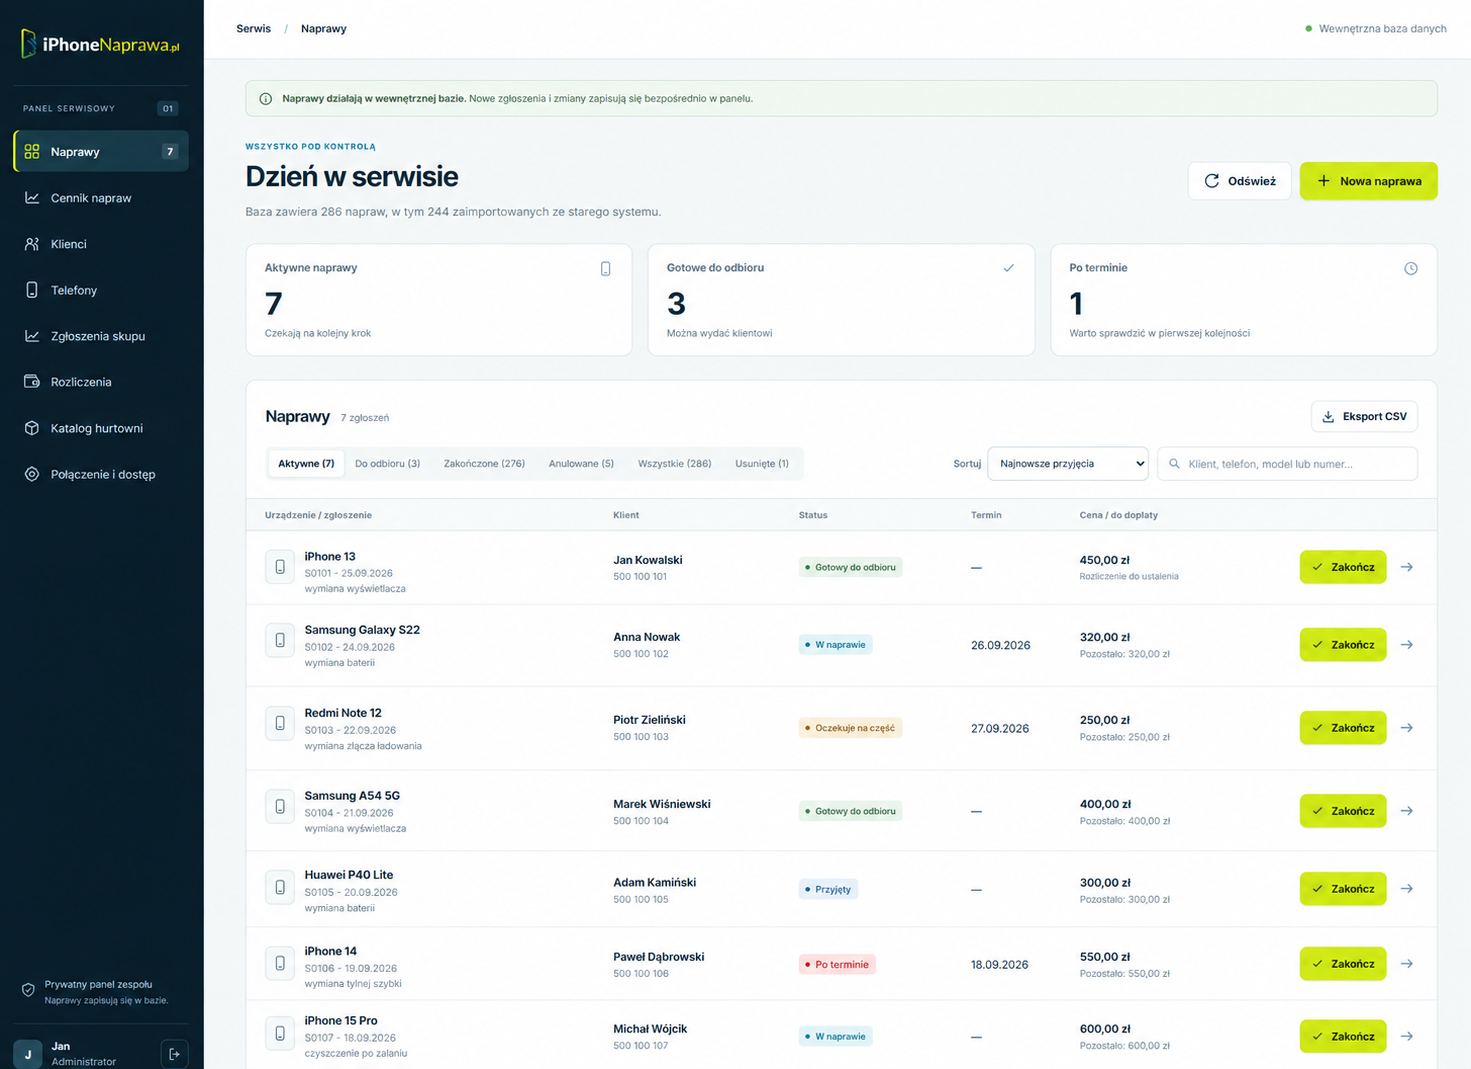Click the Klient column header
The height and width of the screenshot is (1069, 1471).
pos(626,515)
